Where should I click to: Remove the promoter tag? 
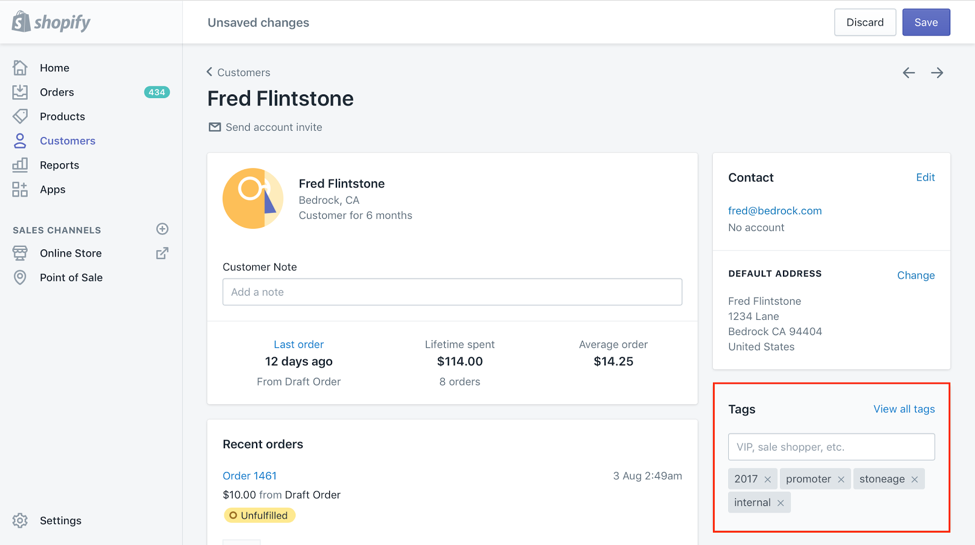point(841,479)
